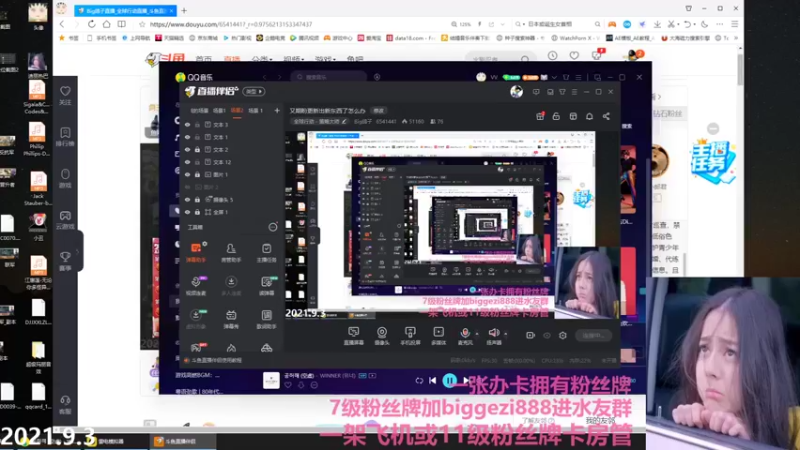The width and height of the screenshot is (800, 450).
Task: Click the recording camera icon beside settings
Action: point(531,335)
